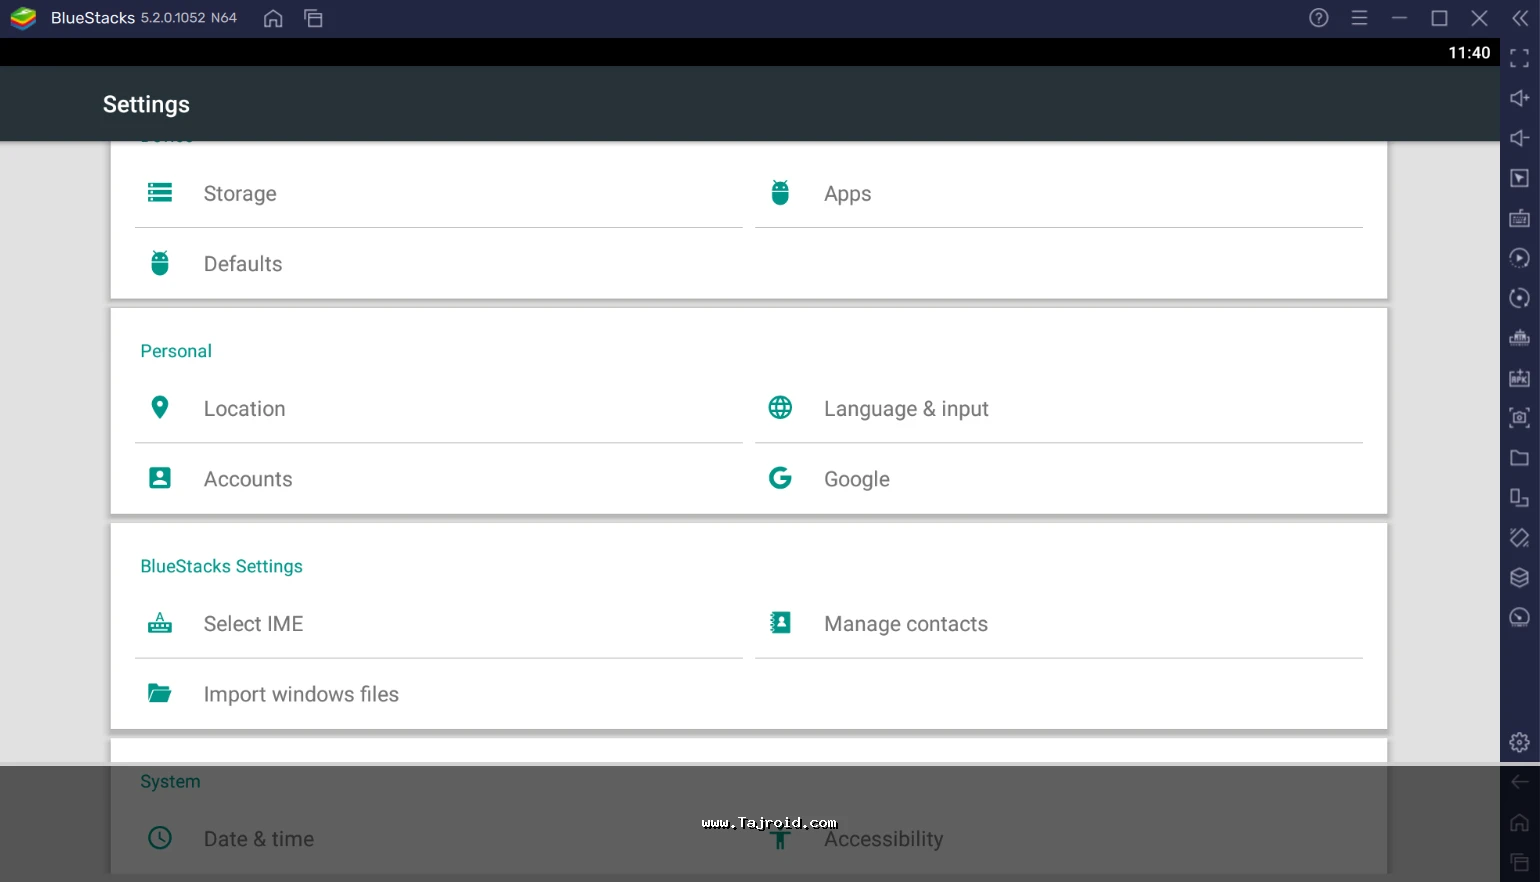Open the Media folder icon in sidebar
Screen dimensions: 1540x882
click(x=1519, y=458)
